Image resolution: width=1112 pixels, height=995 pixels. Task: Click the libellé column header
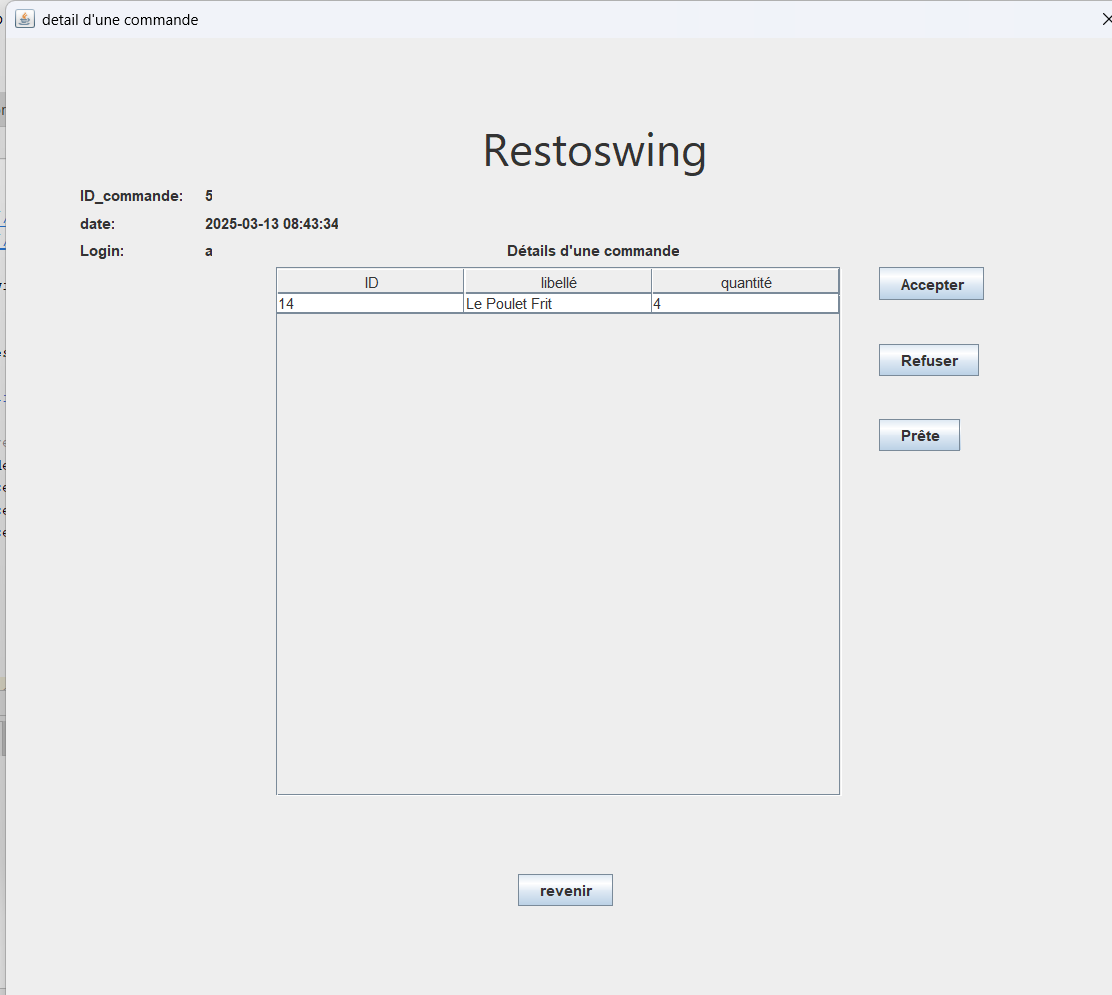[557, 281]
